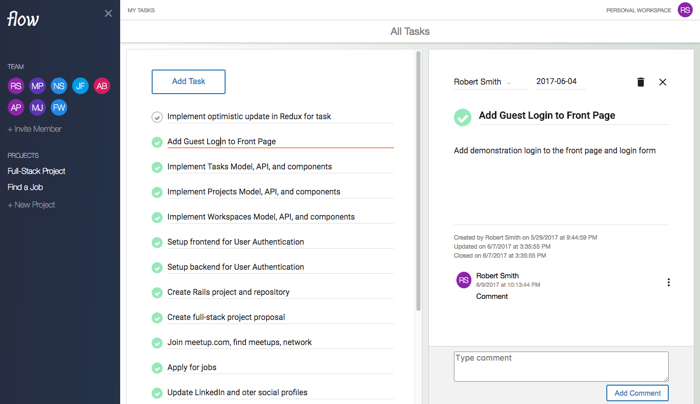The height and width of the screenshot is (404, 700).
Task: Select the AB team member avatar
Action: 102,86
